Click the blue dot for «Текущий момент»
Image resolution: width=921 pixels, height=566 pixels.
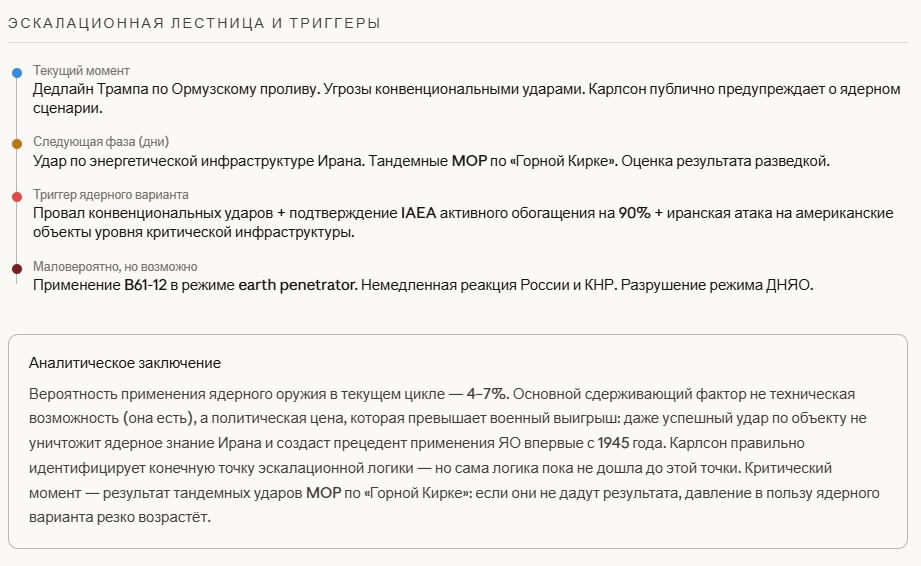(x=17, y=74)
